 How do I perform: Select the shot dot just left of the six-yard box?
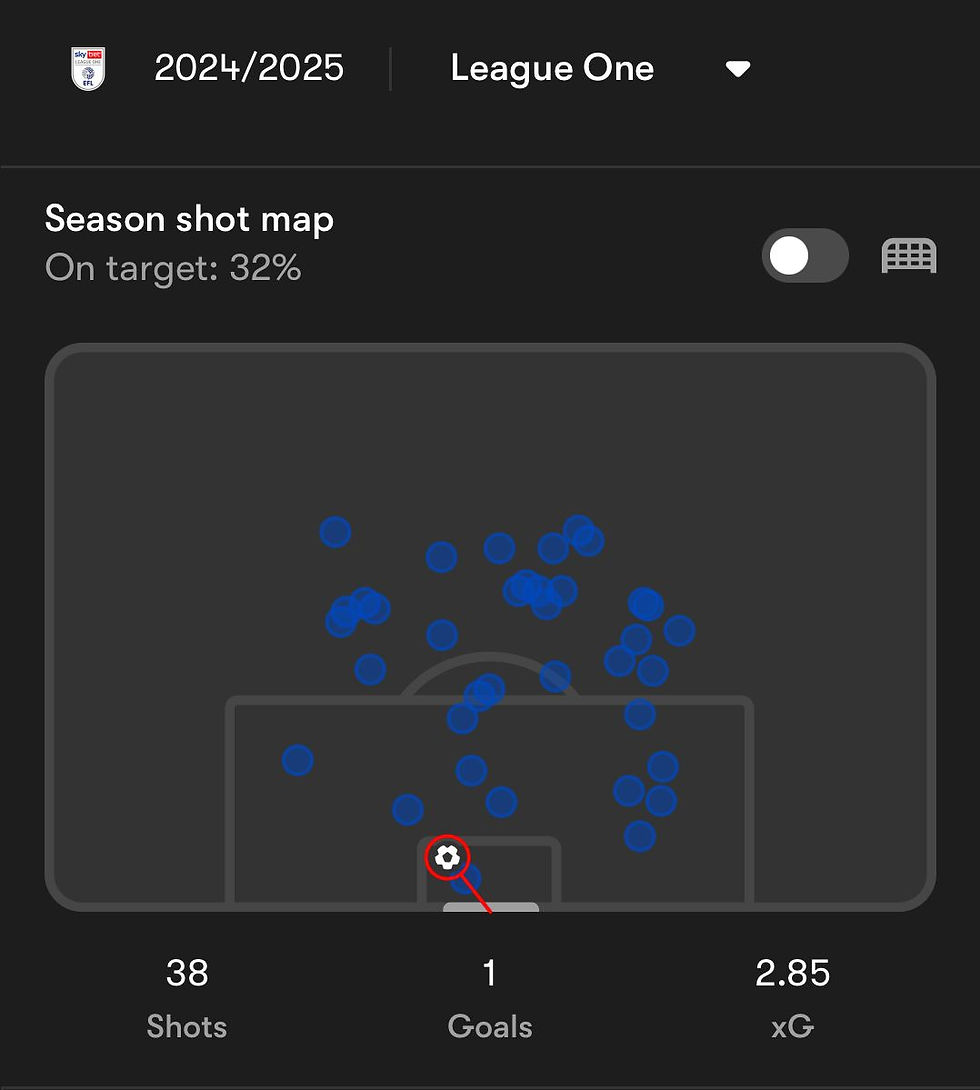[407, 810]
